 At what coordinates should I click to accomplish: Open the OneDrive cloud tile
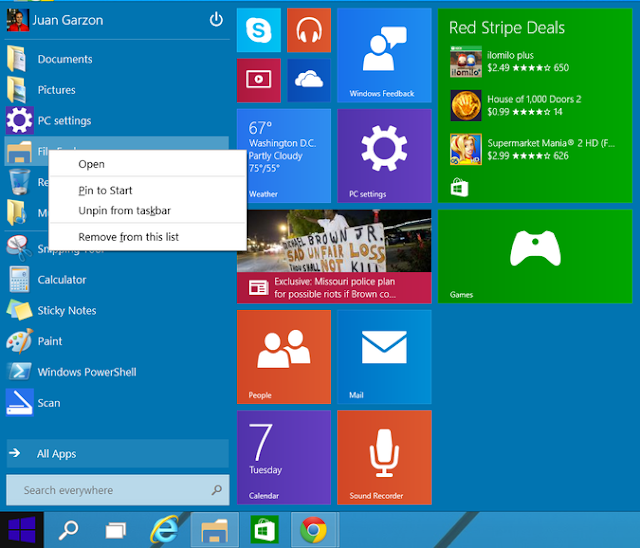click(309, 80)
